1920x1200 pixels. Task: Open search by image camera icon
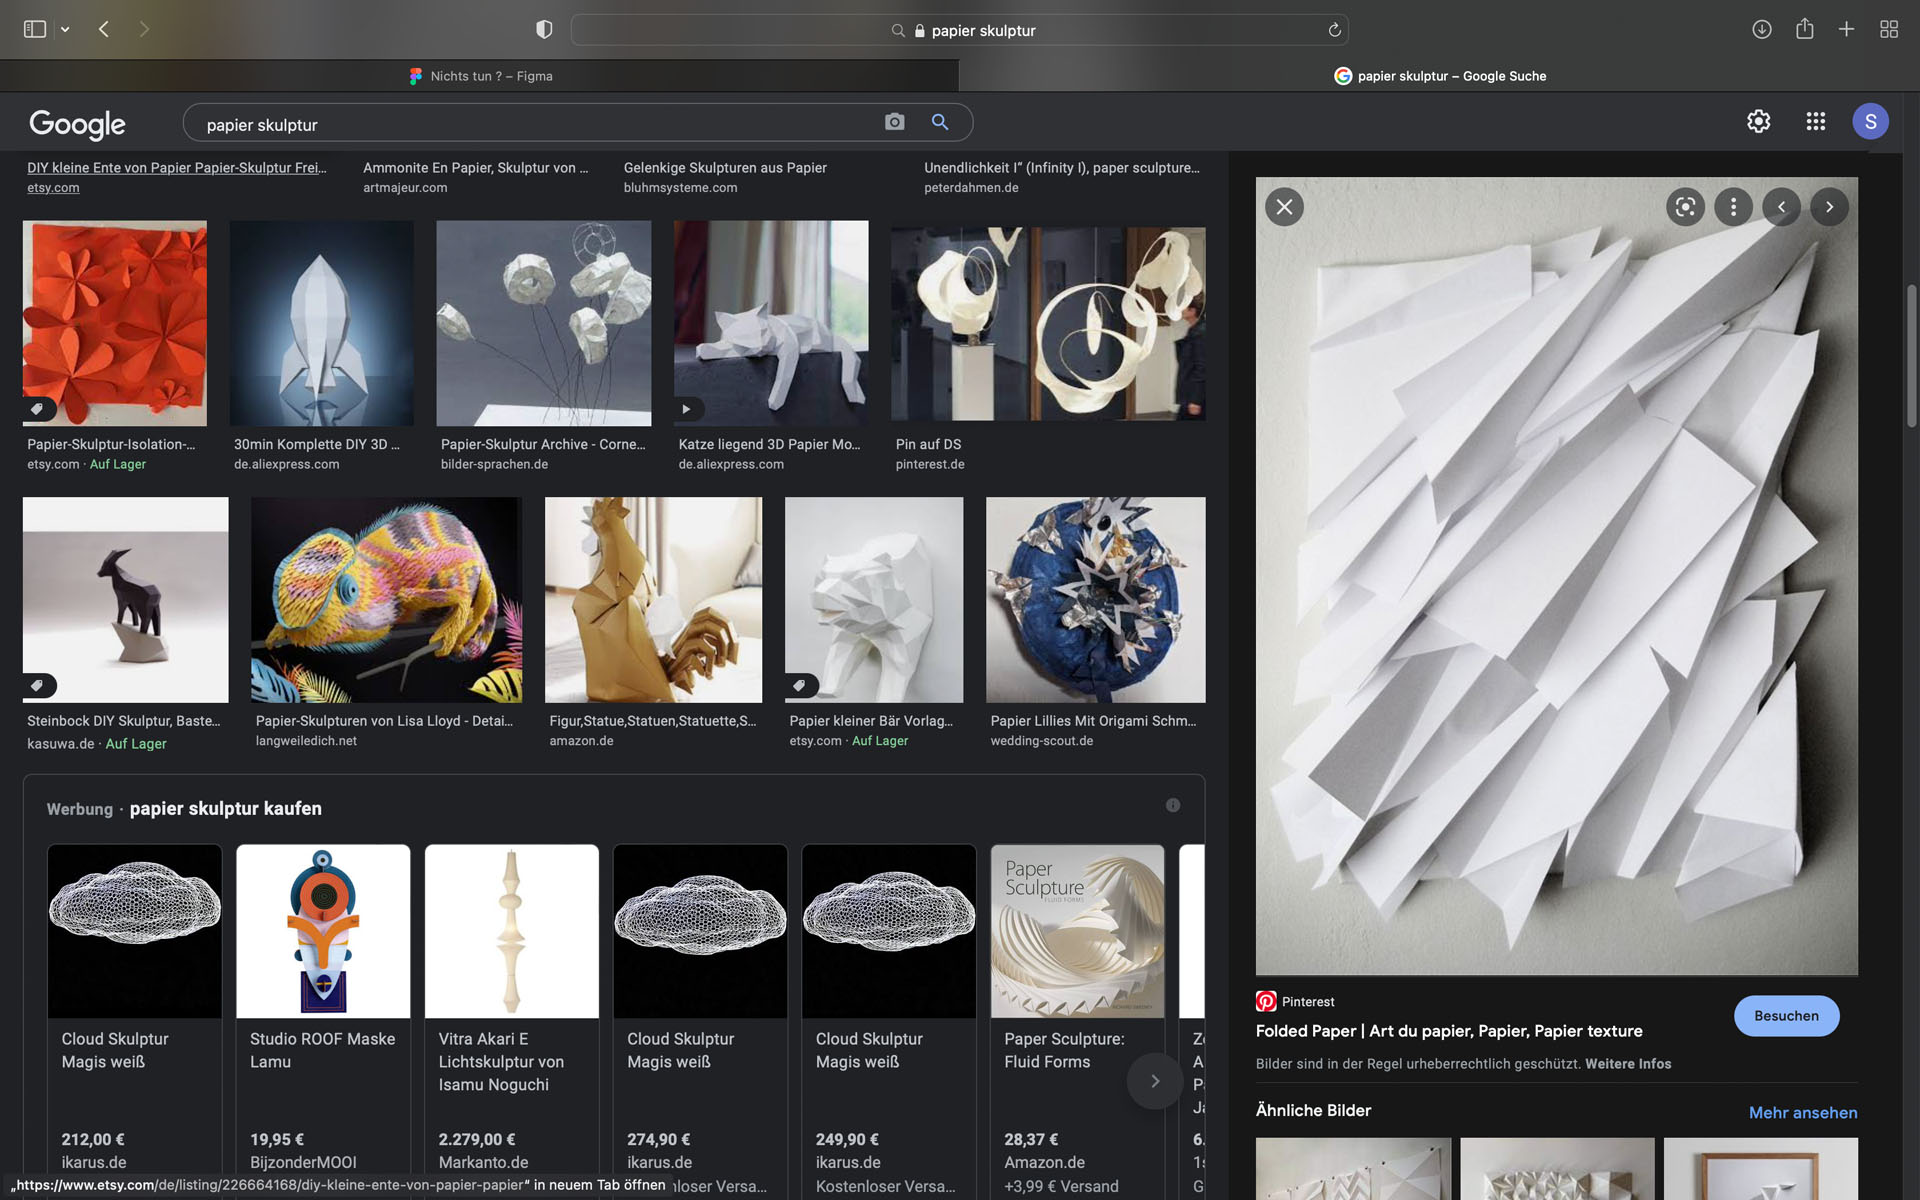click(x=895, y=122)
